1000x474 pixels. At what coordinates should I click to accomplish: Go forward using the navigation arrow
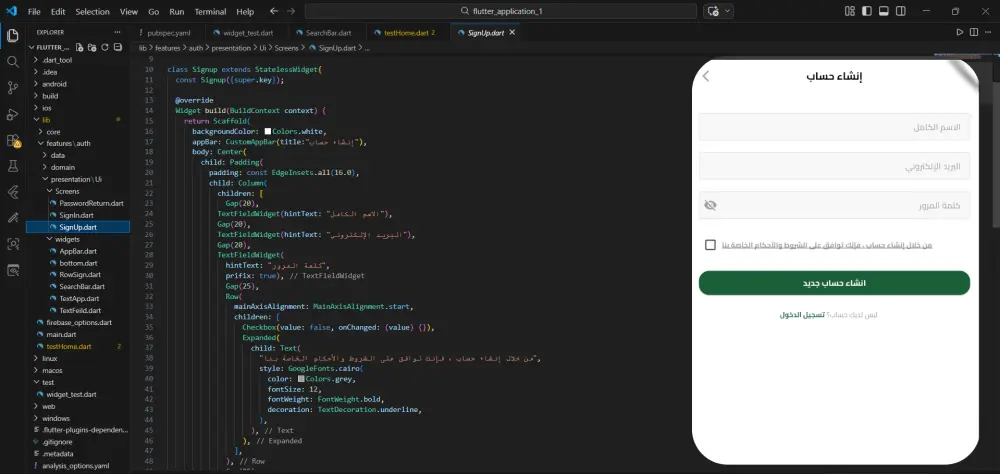pos(291,11)
